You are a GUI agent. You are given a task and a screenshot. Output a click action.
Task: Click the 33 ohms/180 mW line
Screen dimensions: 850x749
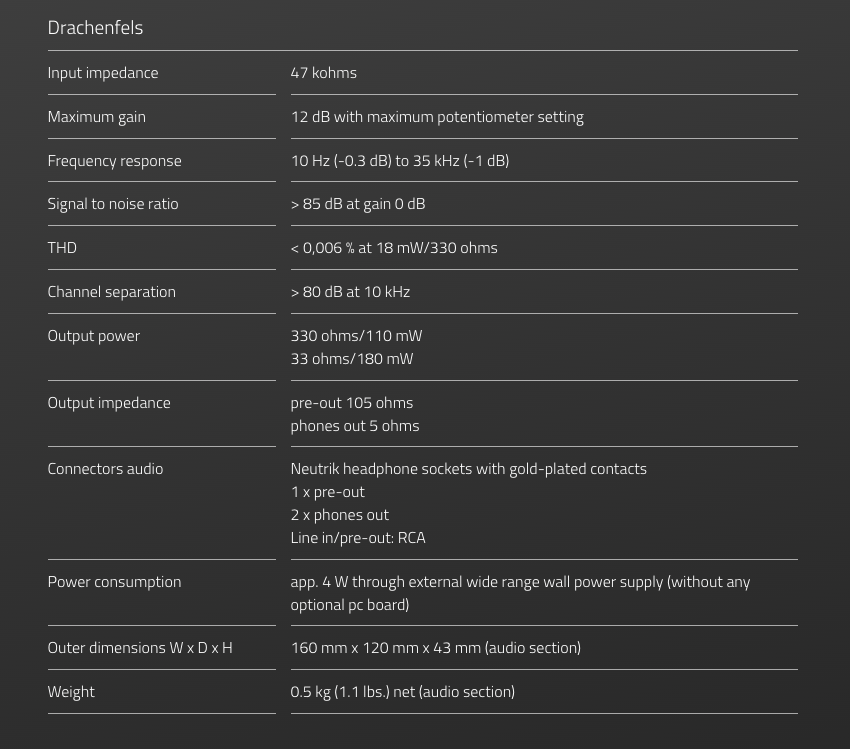pyautogui.click(x=351, y=359)
